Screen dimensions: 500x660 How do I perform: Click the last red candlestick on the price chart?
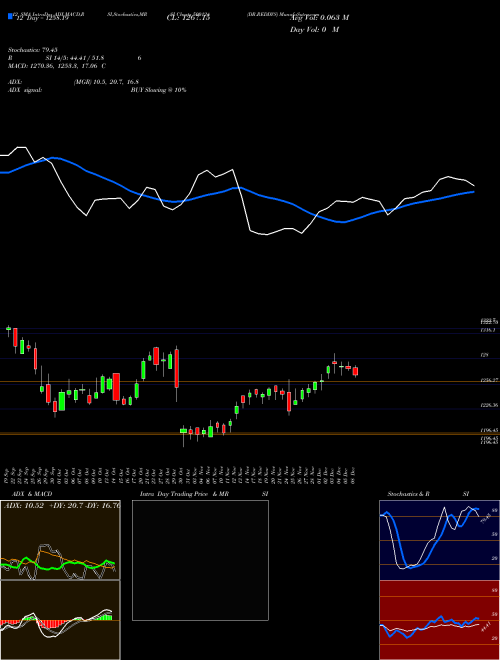pyautogui.click(x=355, y=371)
